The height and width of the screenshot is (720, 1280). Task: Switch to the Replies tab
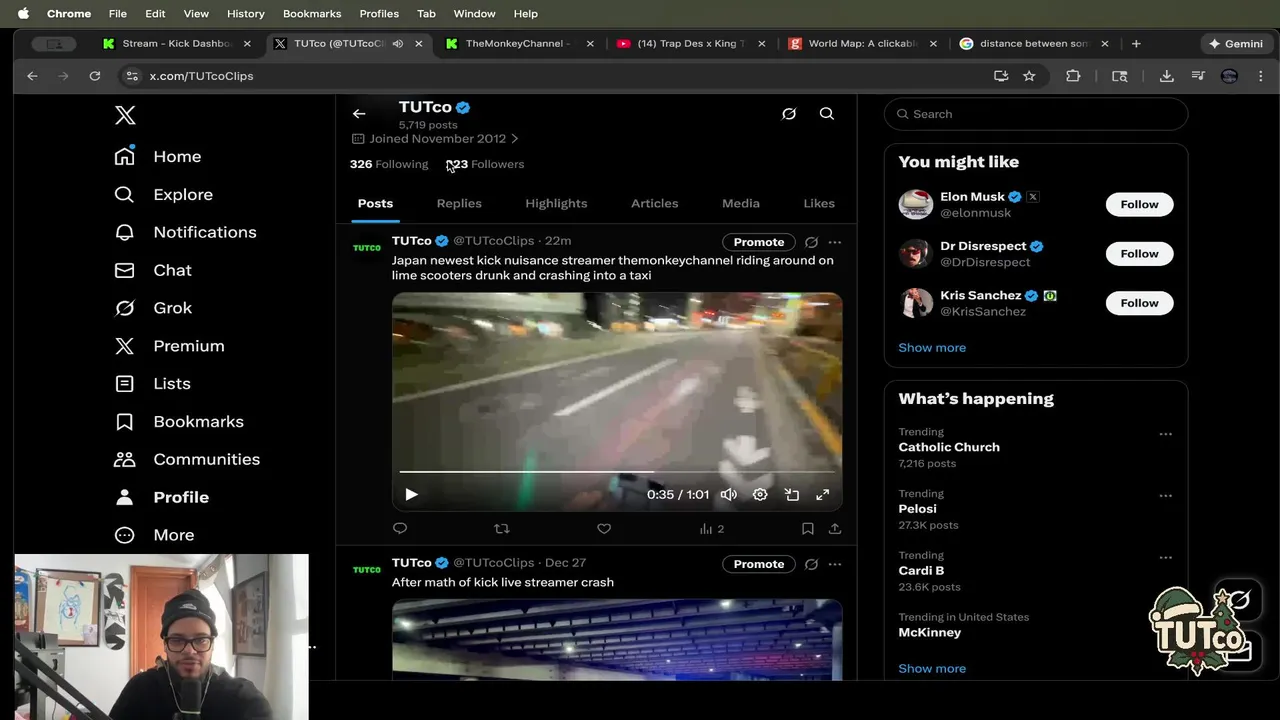point(459,203)
